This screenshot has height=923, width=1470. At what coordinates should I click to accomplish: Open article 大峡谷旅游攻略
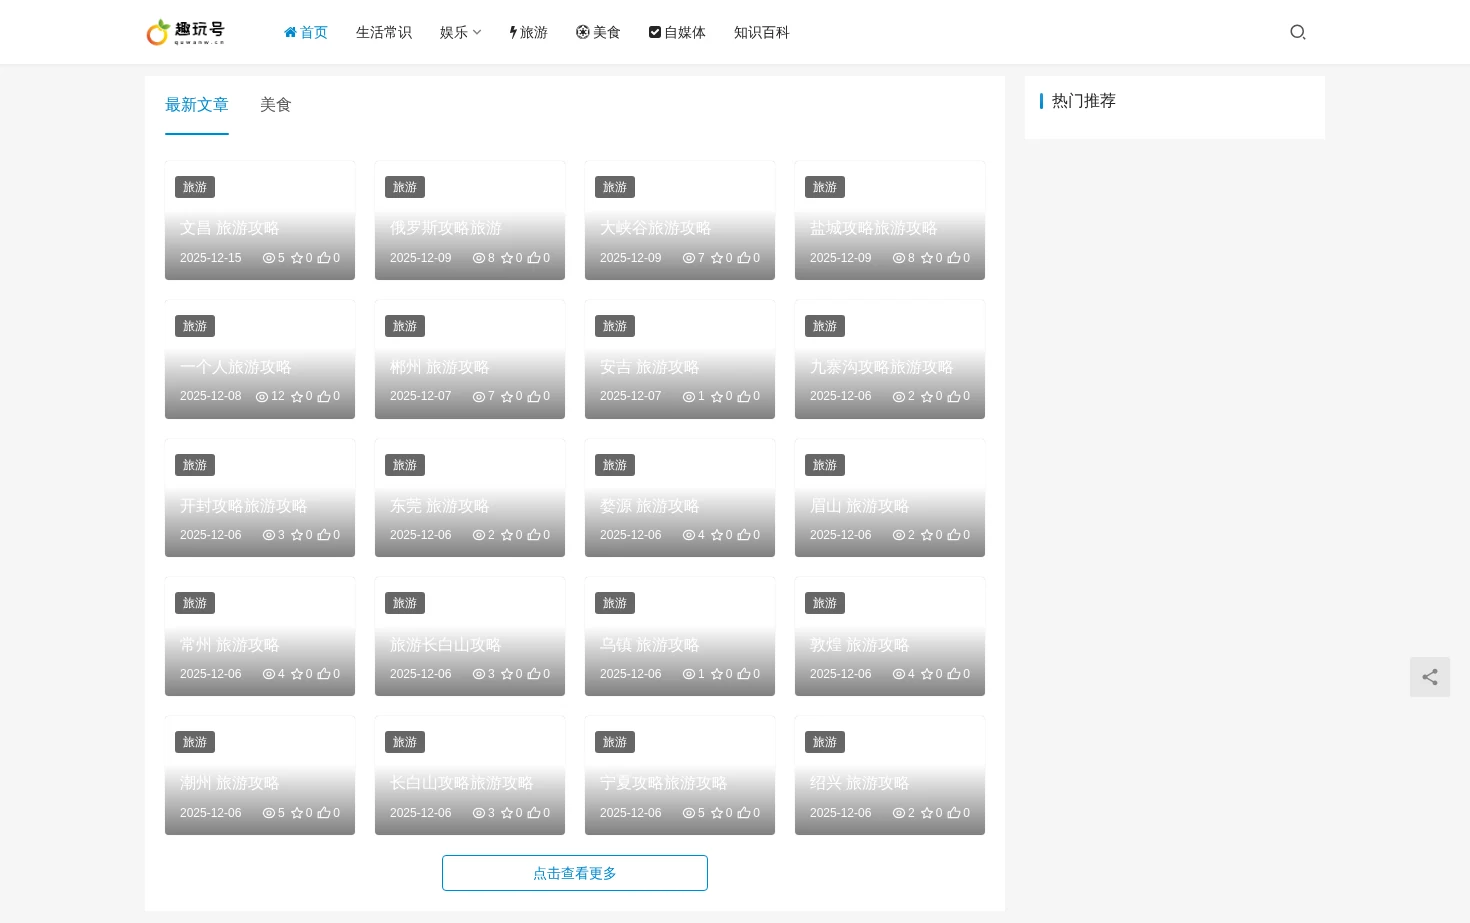coord(655,229)
